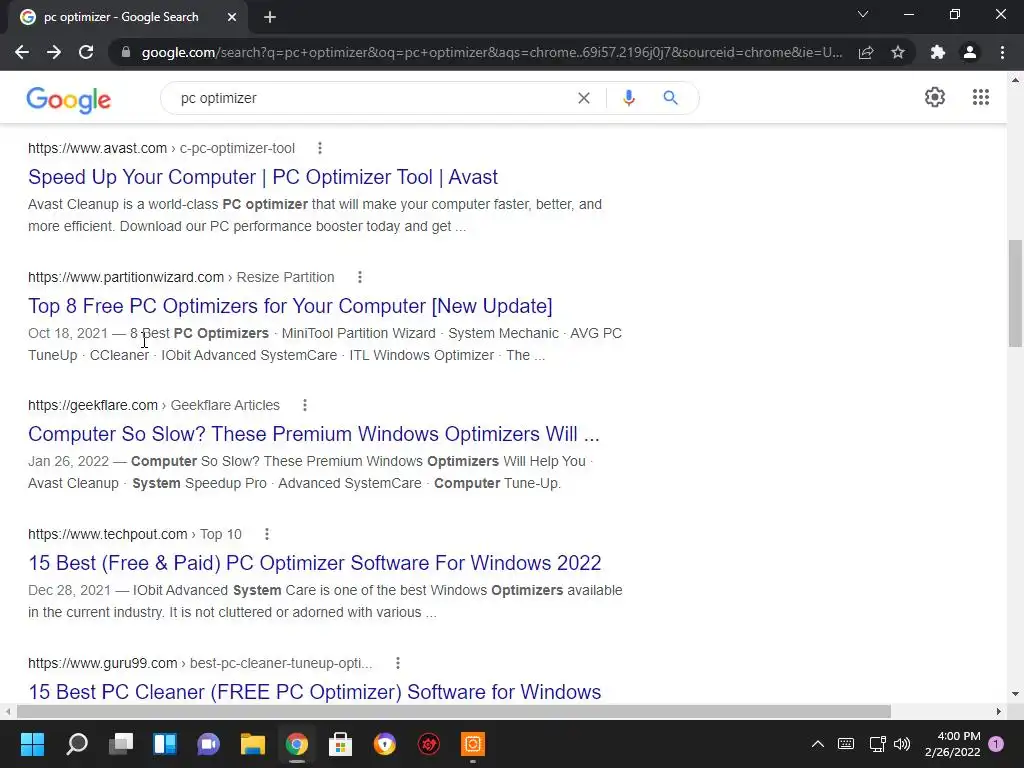1024x768 pixels.
Task: Click the https://www.partitionwizard.com breadcrumb
Action: pyautogui.click(x=126, y=277)
